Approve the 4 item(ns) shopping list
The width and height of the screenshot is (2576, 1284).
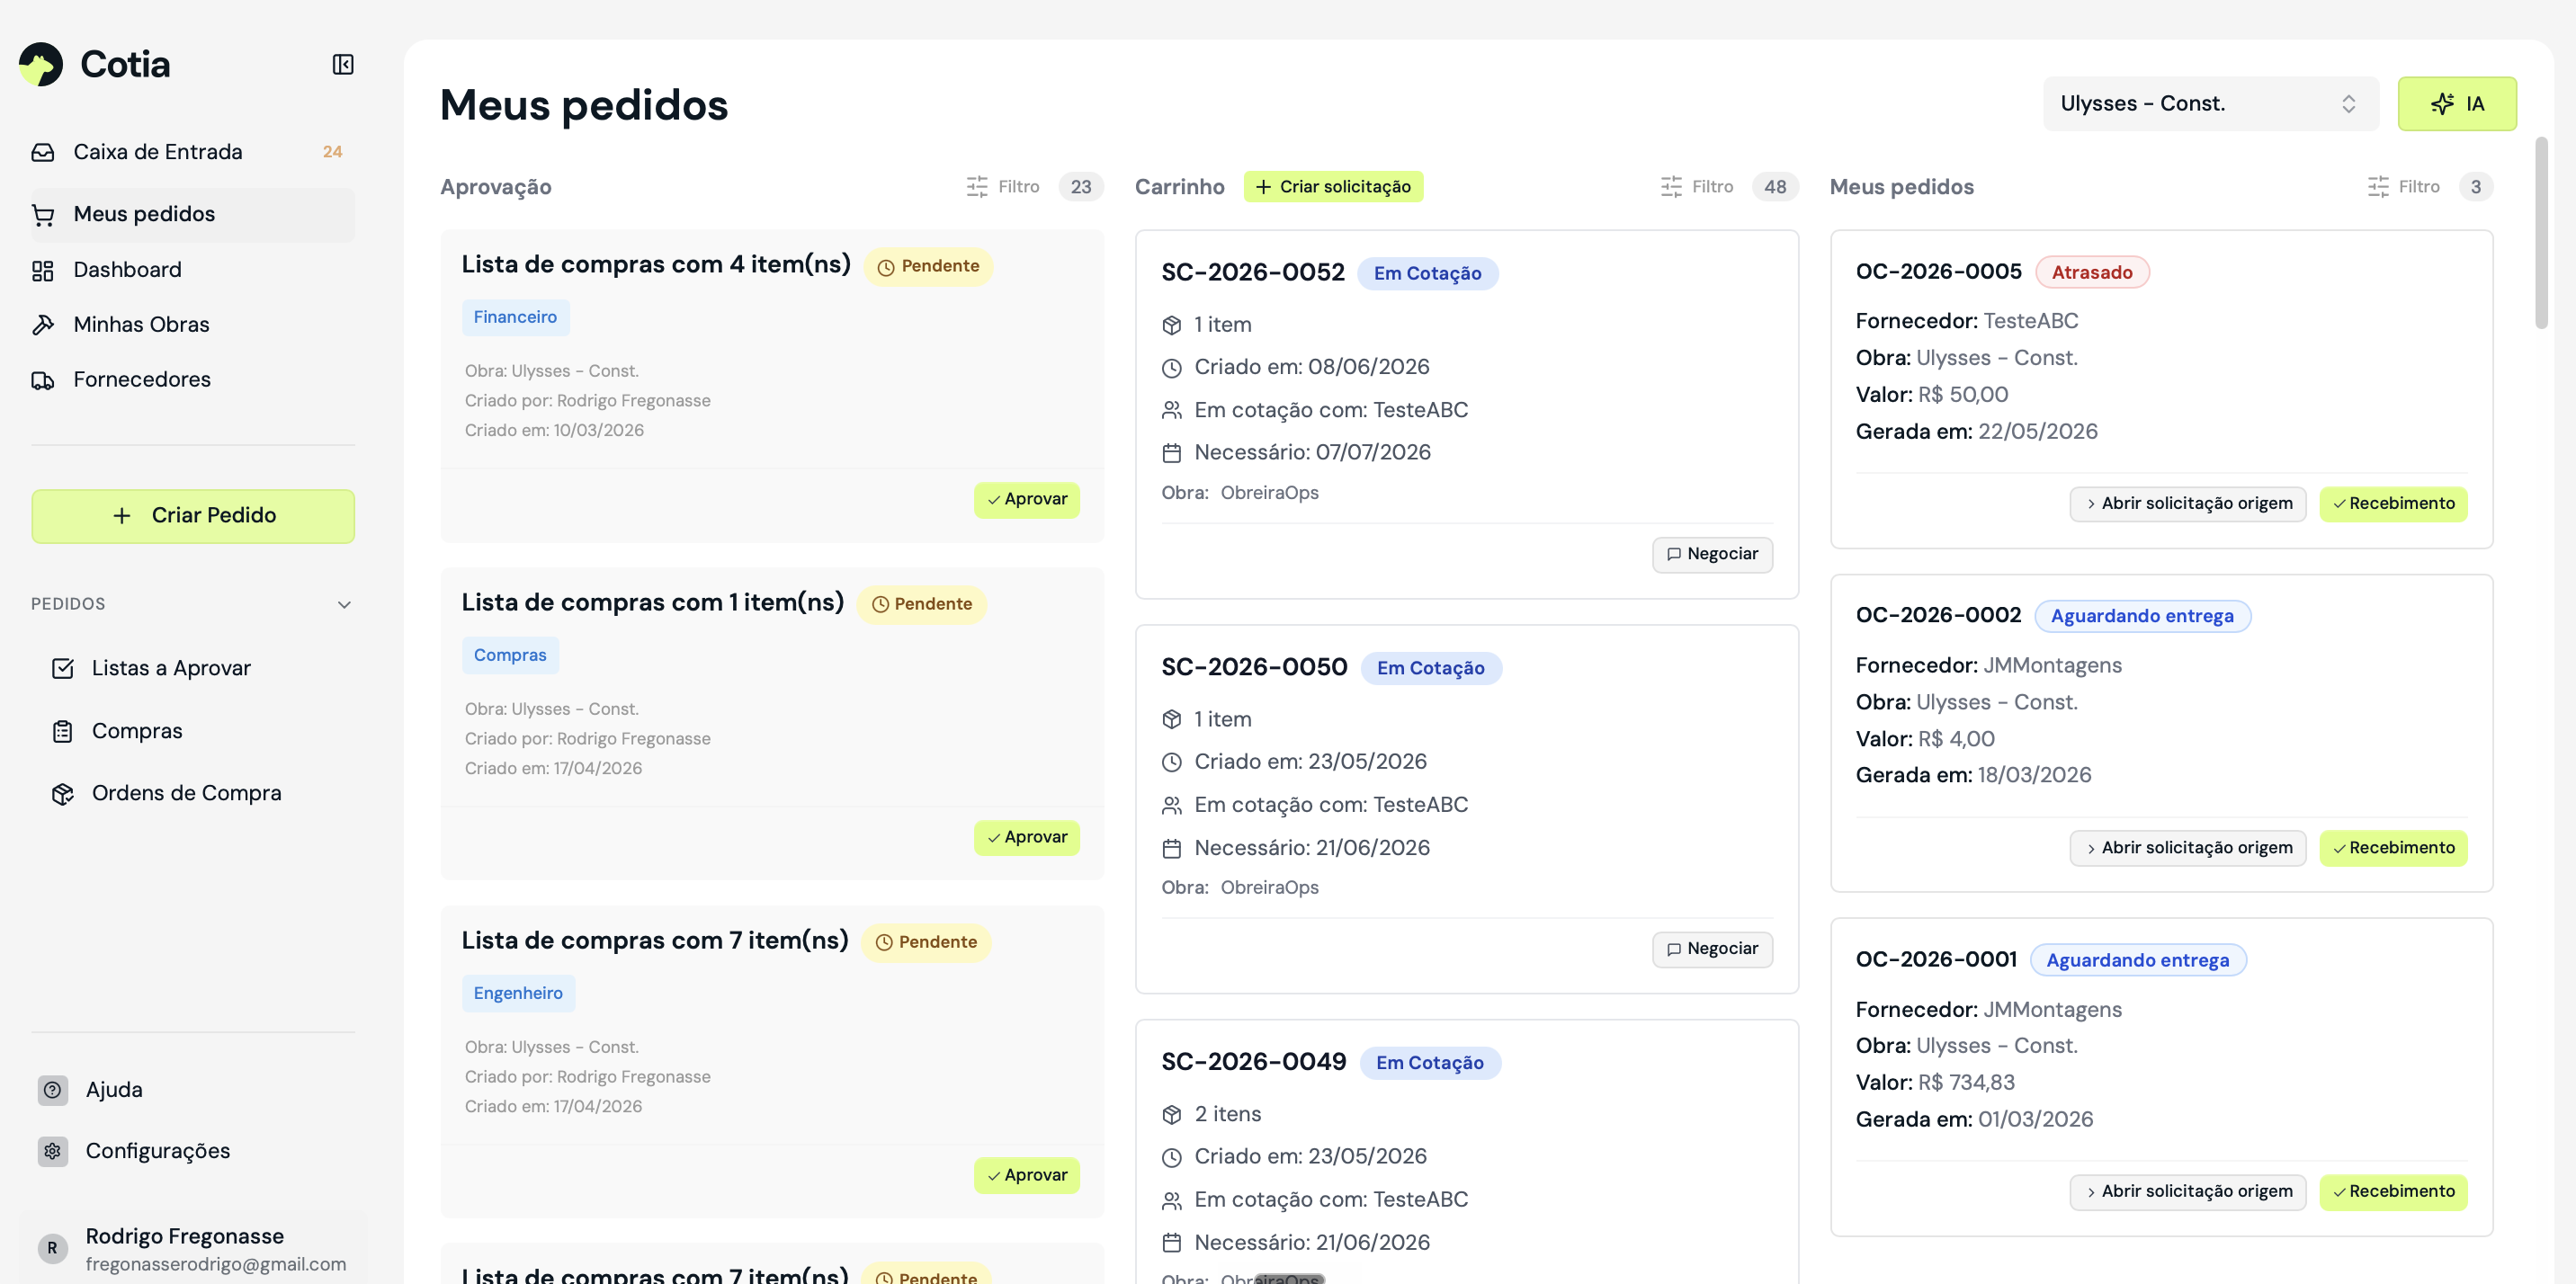click(x=1026, y=500)
